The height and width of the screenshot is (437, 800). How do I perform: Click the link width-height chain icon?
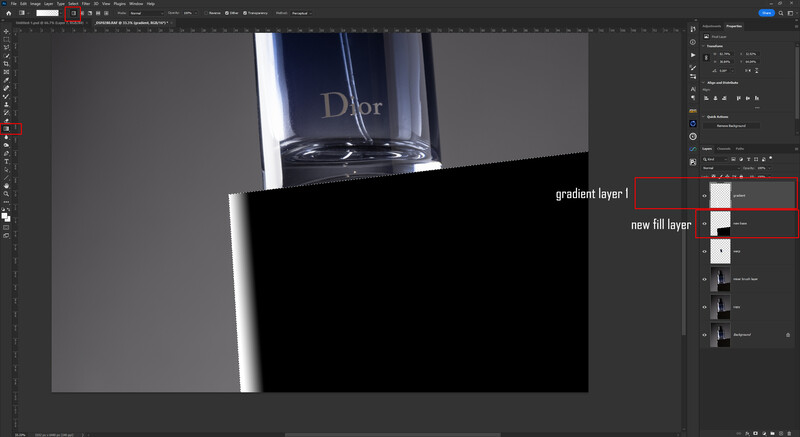[x=706, y=58]
